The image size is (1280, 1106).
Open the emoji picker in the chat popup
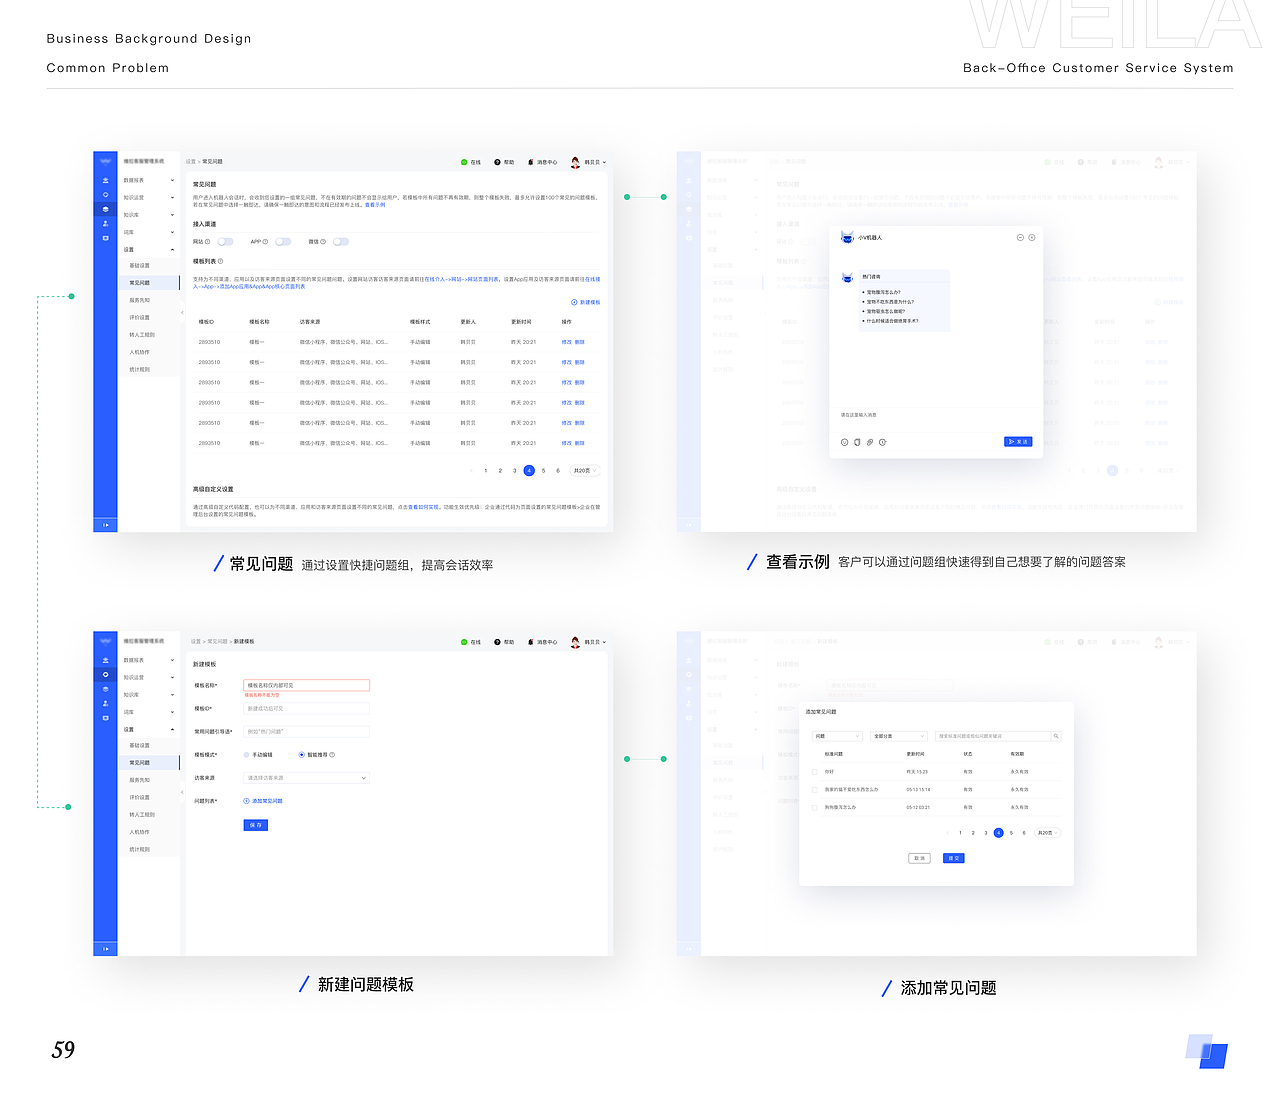tap(844, 442)
